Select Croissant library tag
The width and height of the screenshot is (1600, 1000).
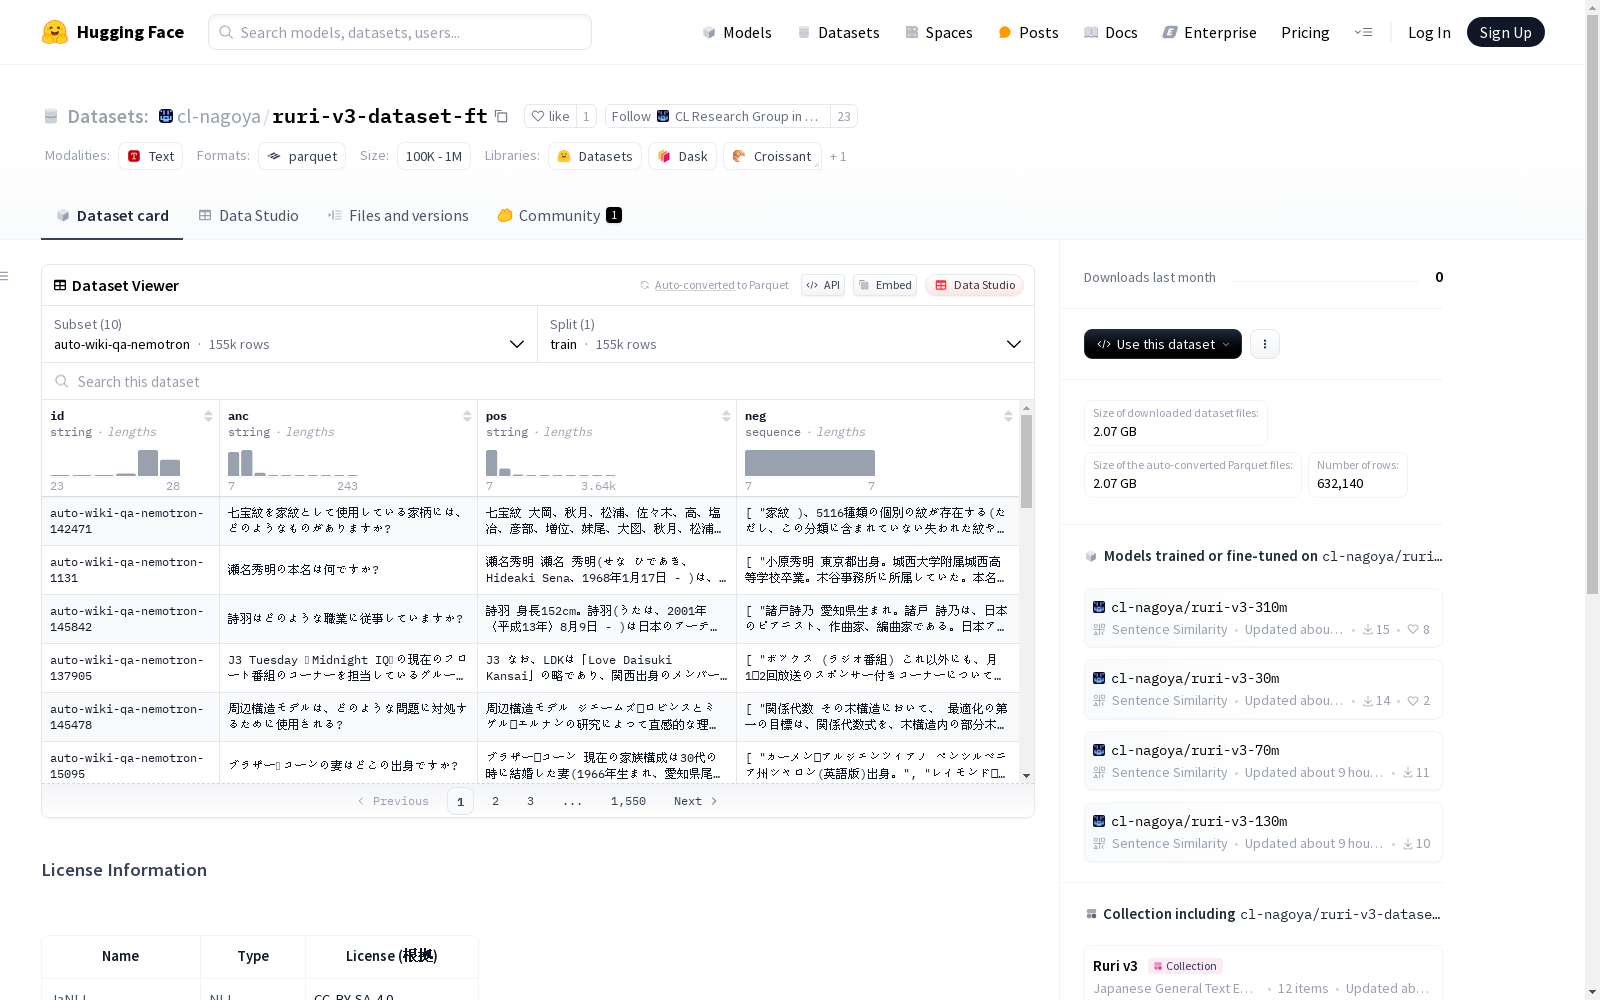[x=772, y=156]
